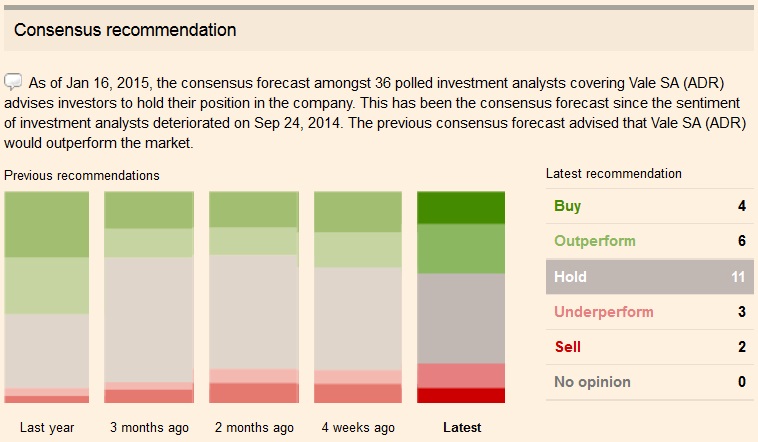Select the Buy row in Latest recommendation
Viewport: 758px width, 442px height.
coord(649,206)
